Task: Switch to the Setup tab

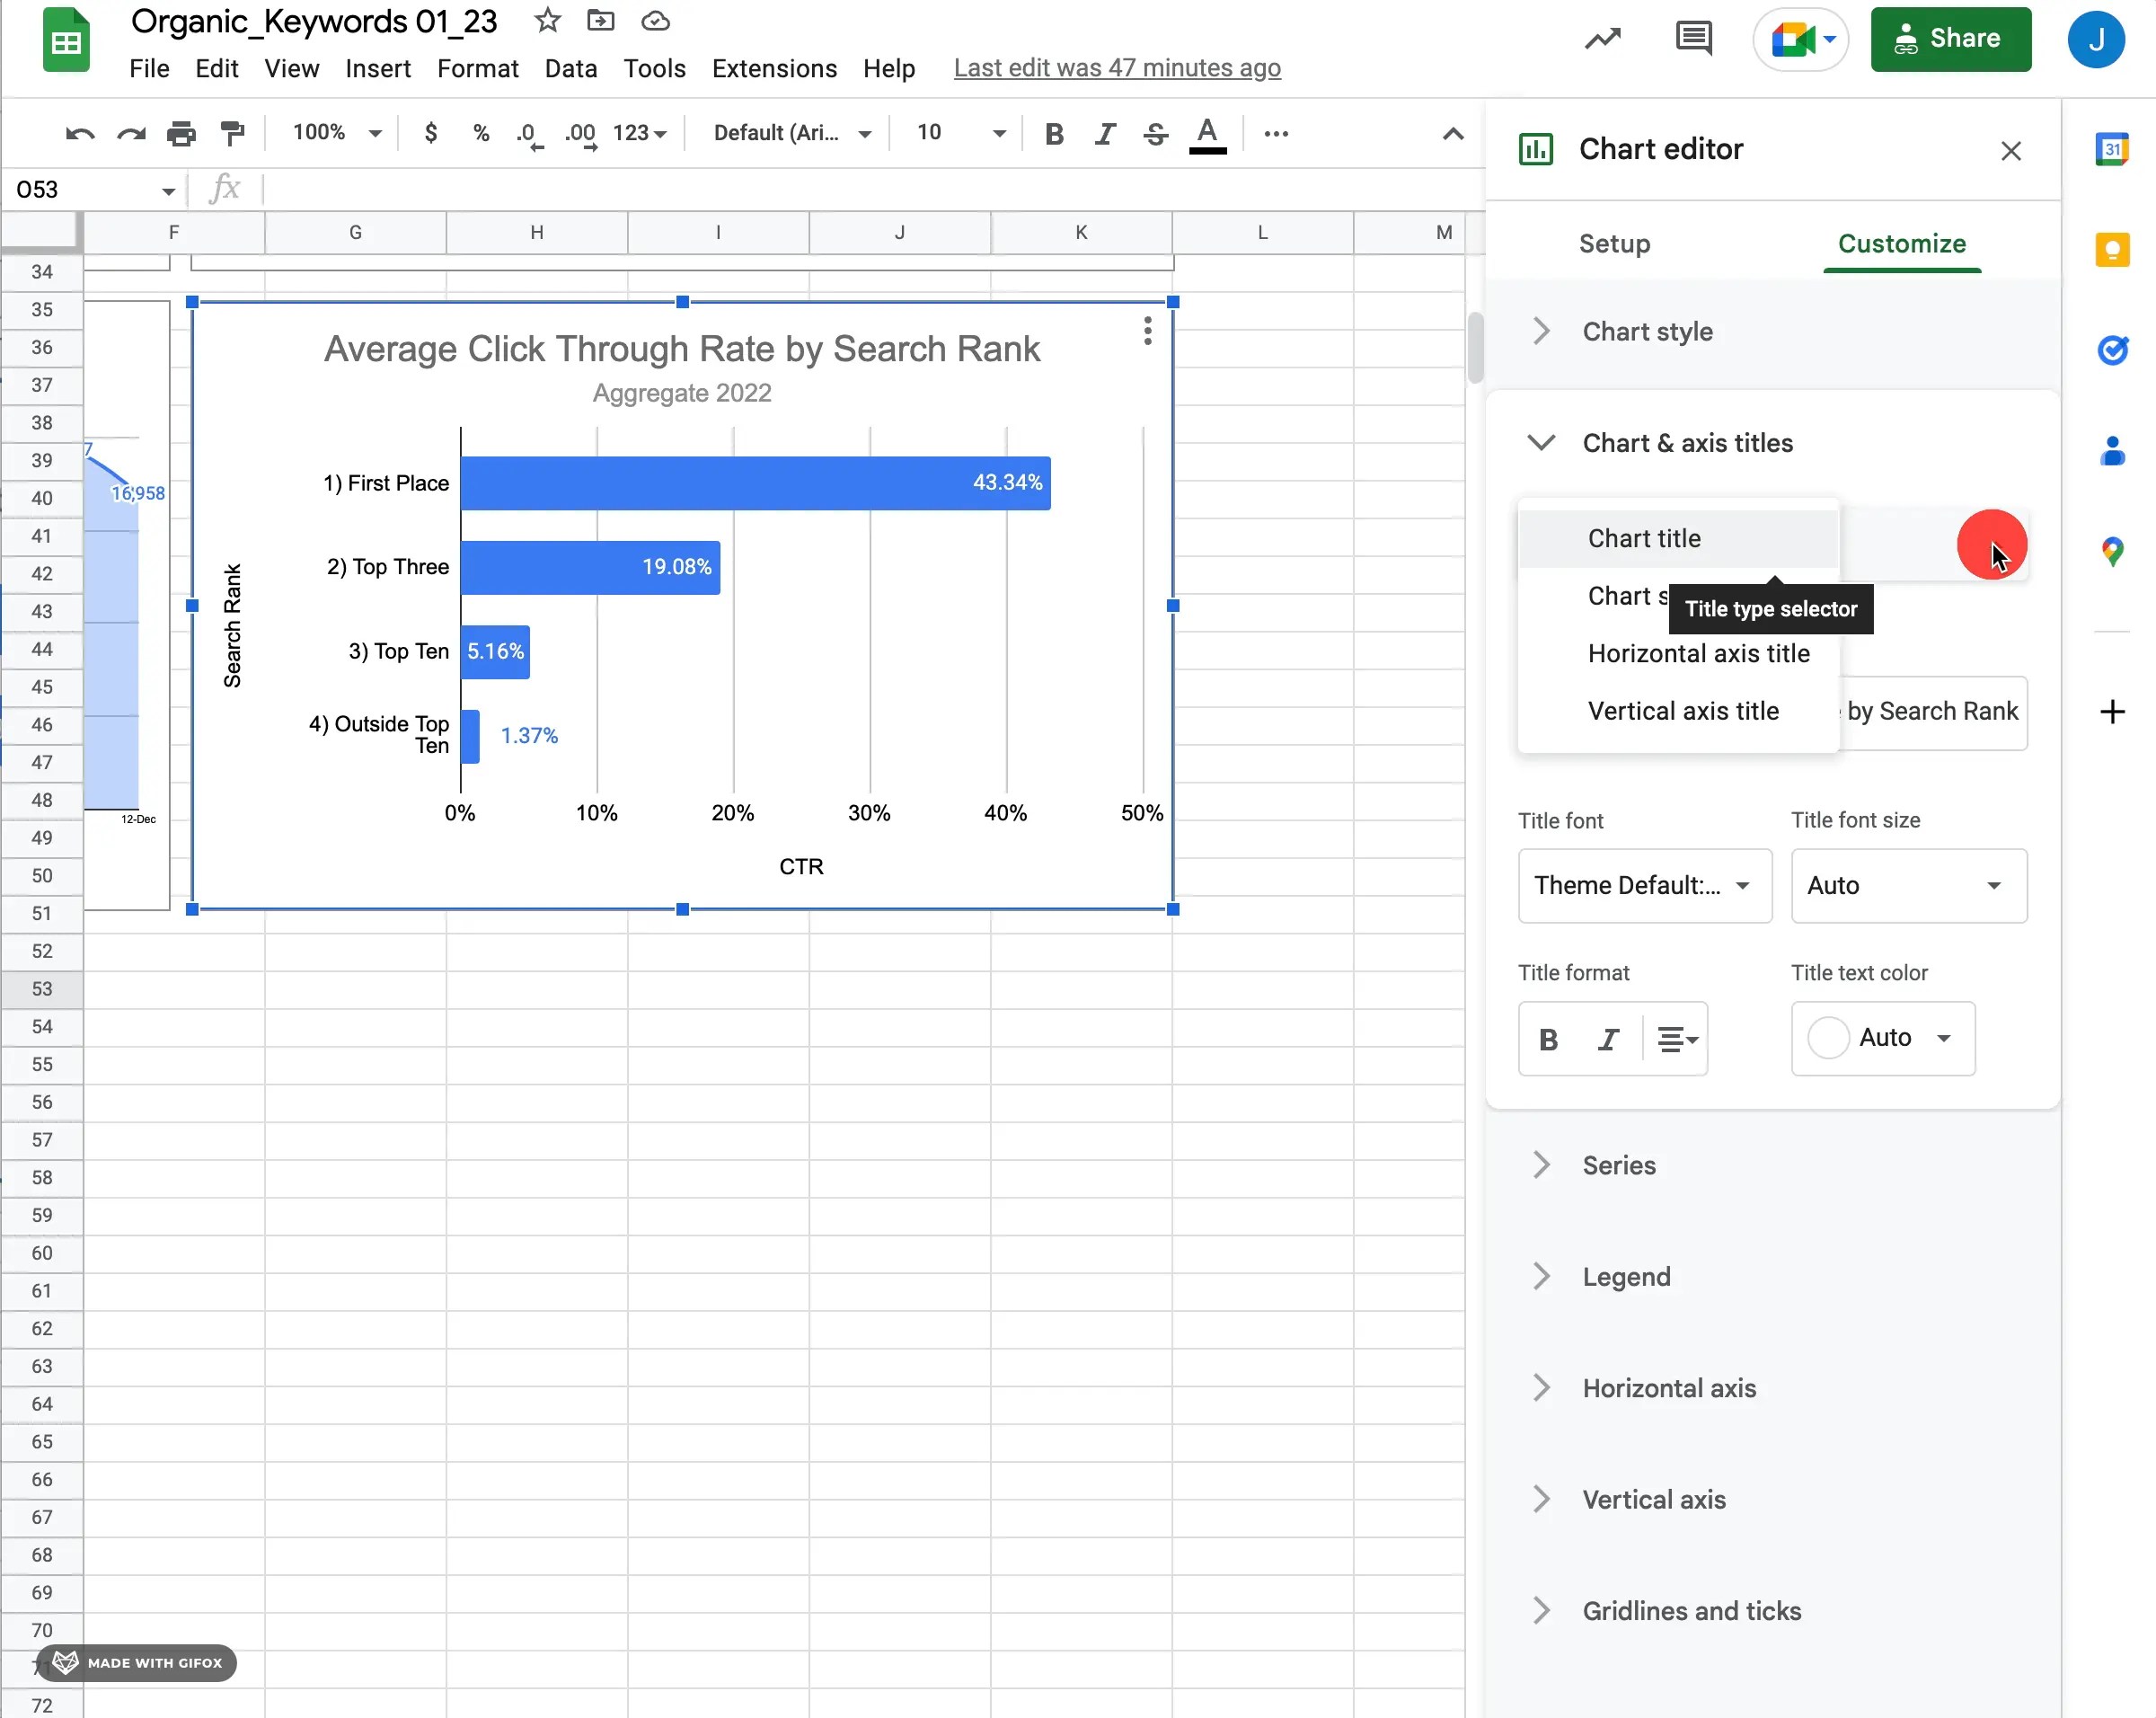Action: pos(1614,243)
